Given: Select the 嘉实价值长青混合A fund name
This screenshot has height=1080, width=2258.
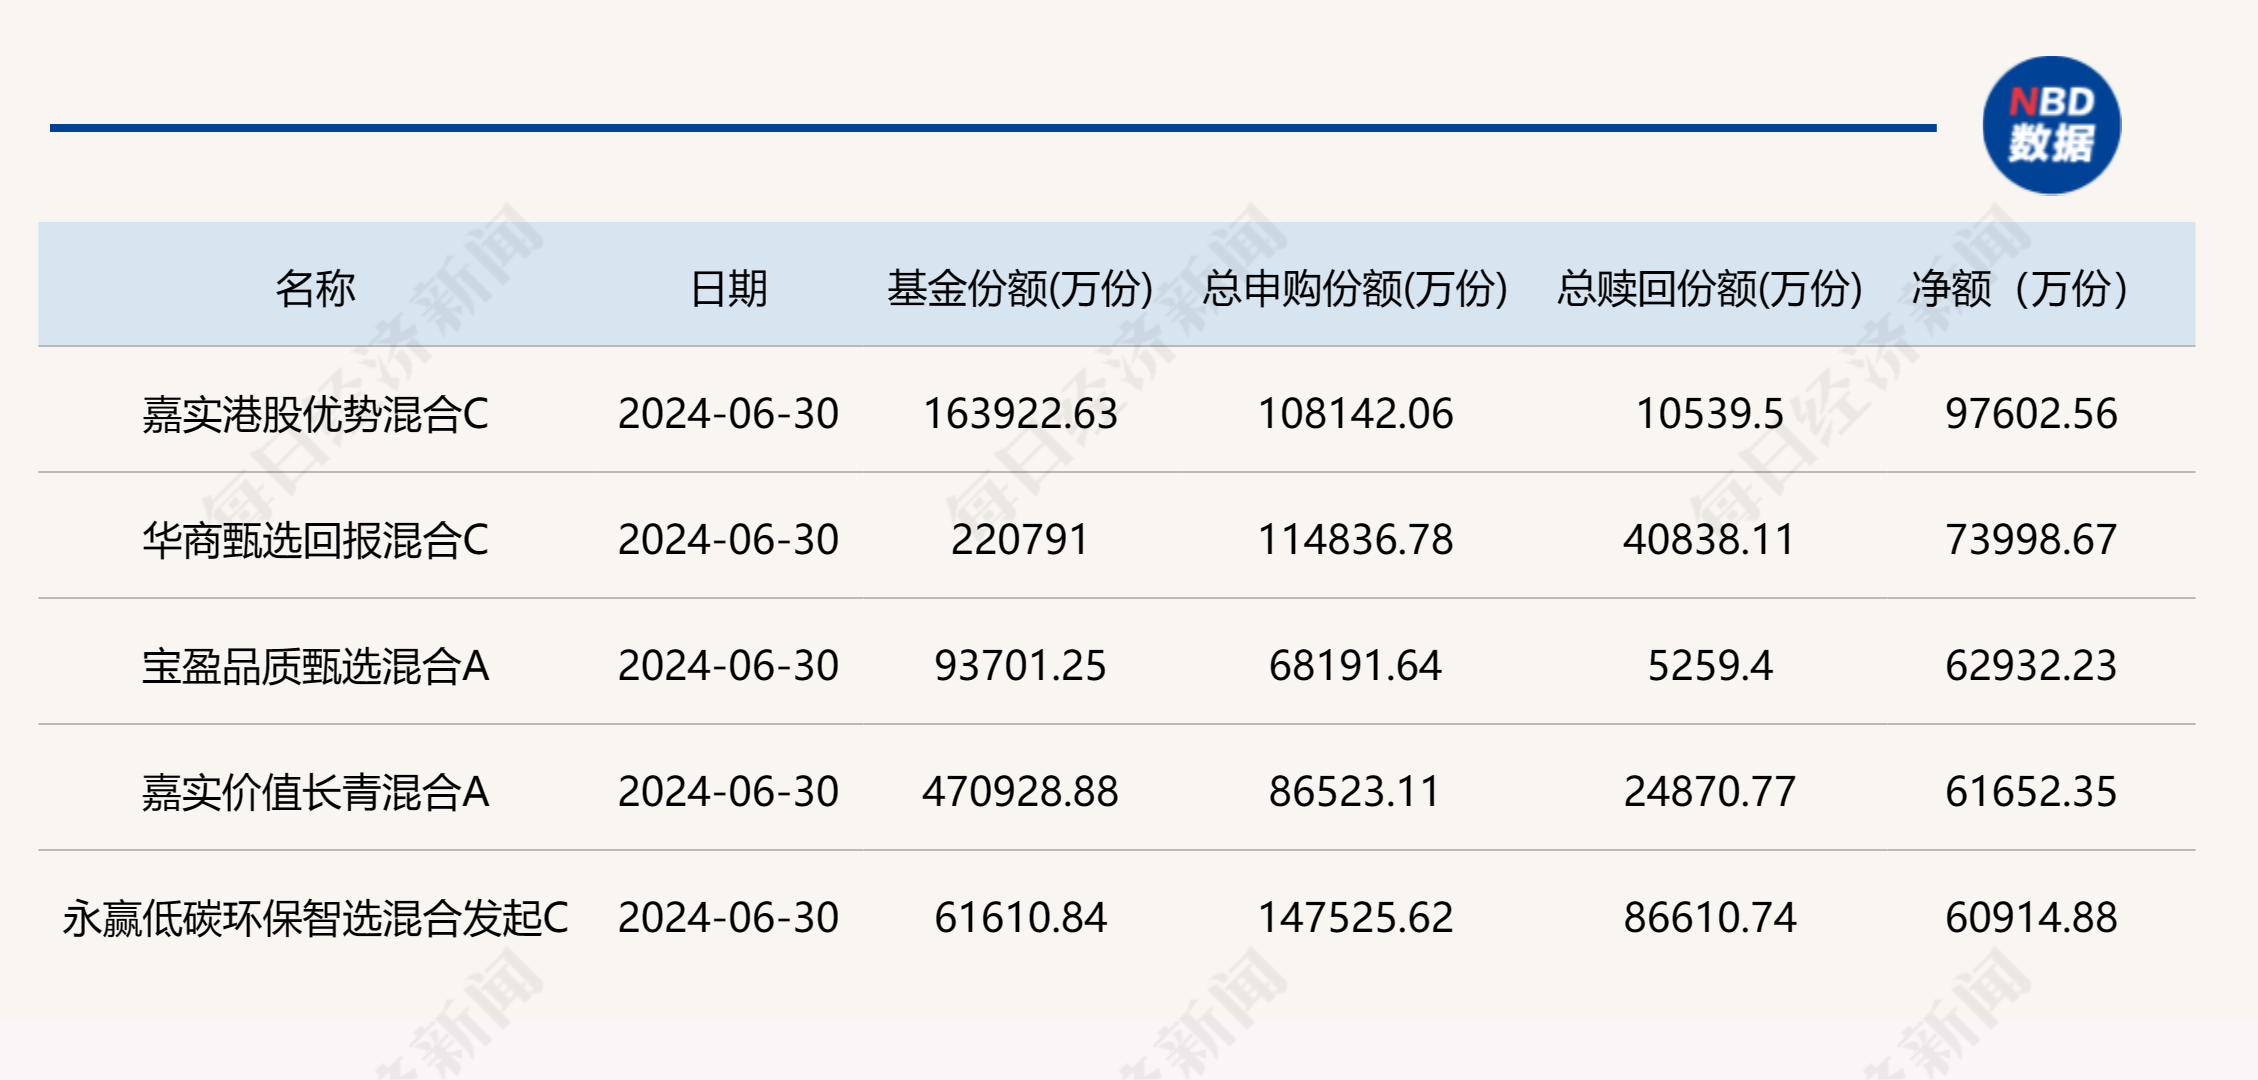Looking at the screenshot, I should point(315,792).
